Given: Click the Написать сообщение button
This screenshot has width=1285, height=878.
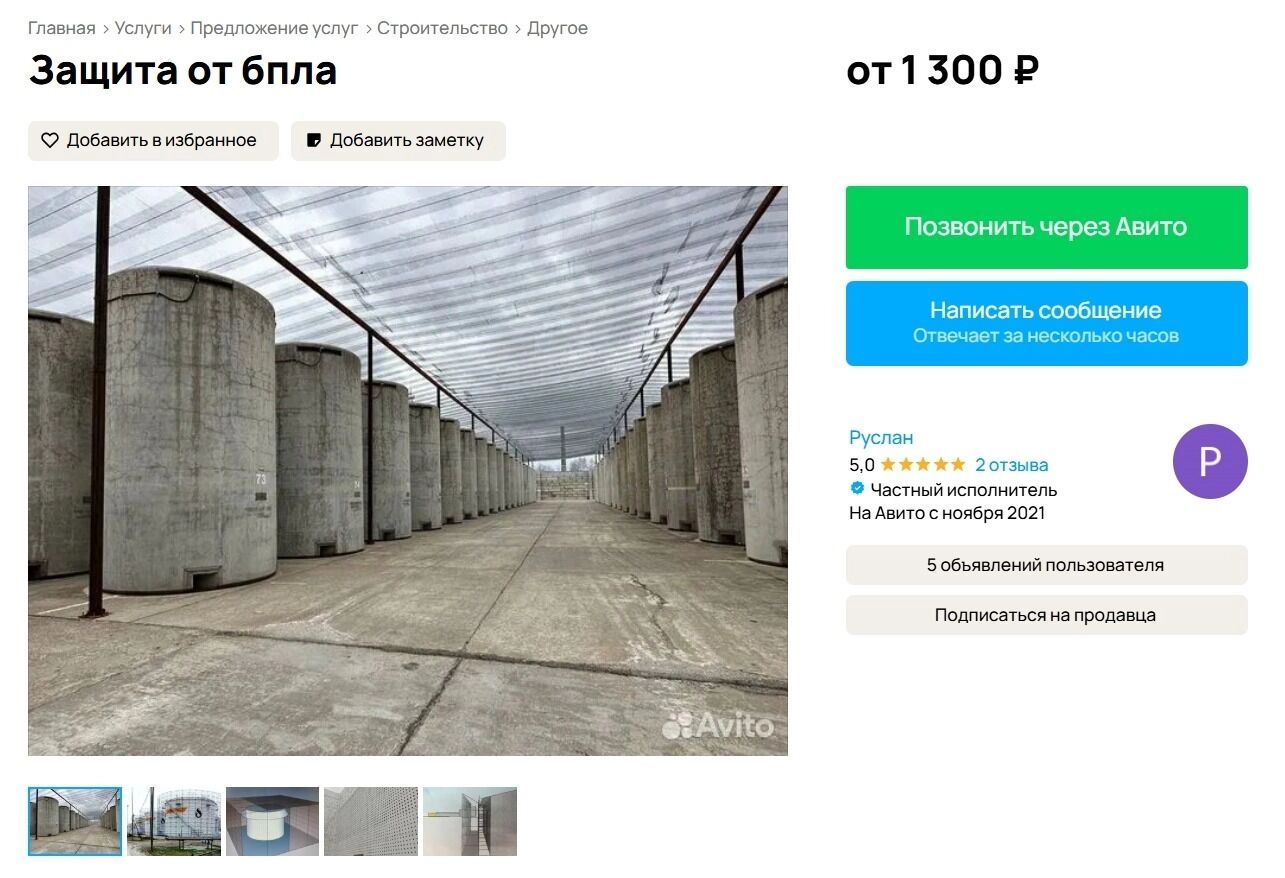Looking at the screenshot, I should click(x=1047, y=323).
